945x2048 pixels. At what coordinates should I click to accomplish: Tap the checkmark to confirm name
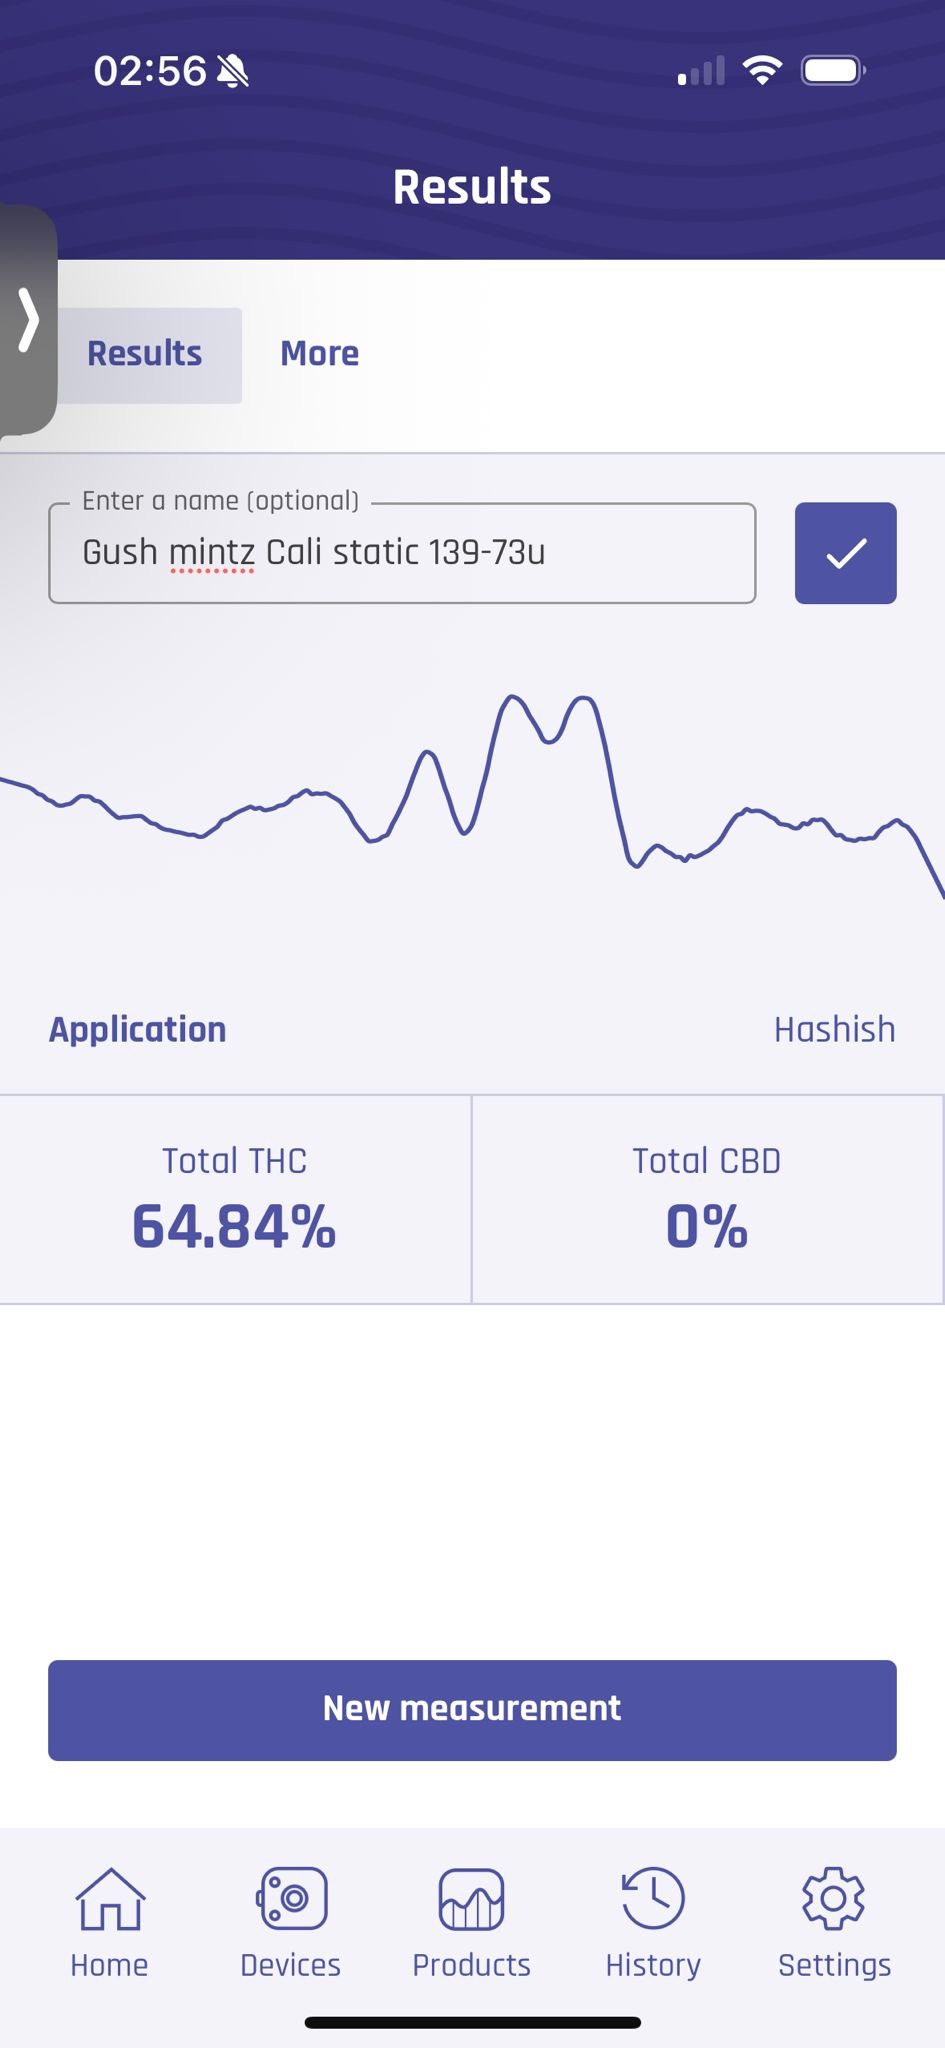click(845, 553)
